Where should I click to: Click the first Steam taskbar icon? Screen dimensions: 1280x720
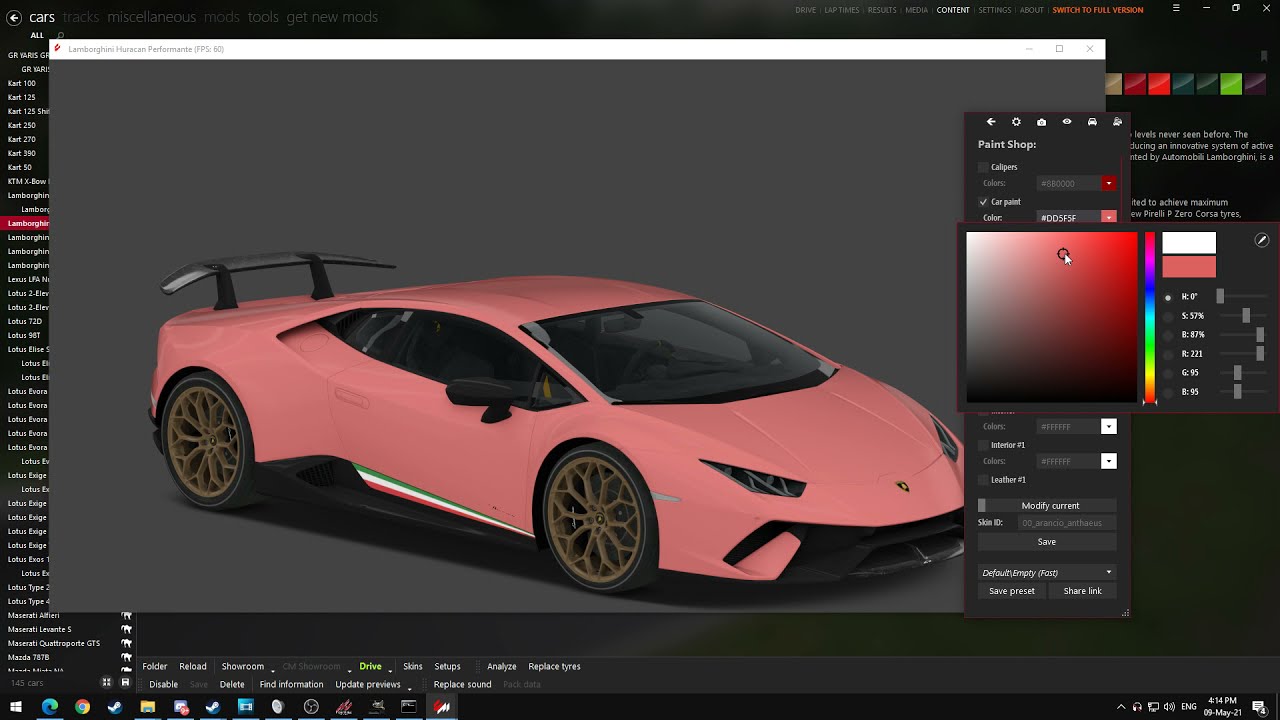115,707
